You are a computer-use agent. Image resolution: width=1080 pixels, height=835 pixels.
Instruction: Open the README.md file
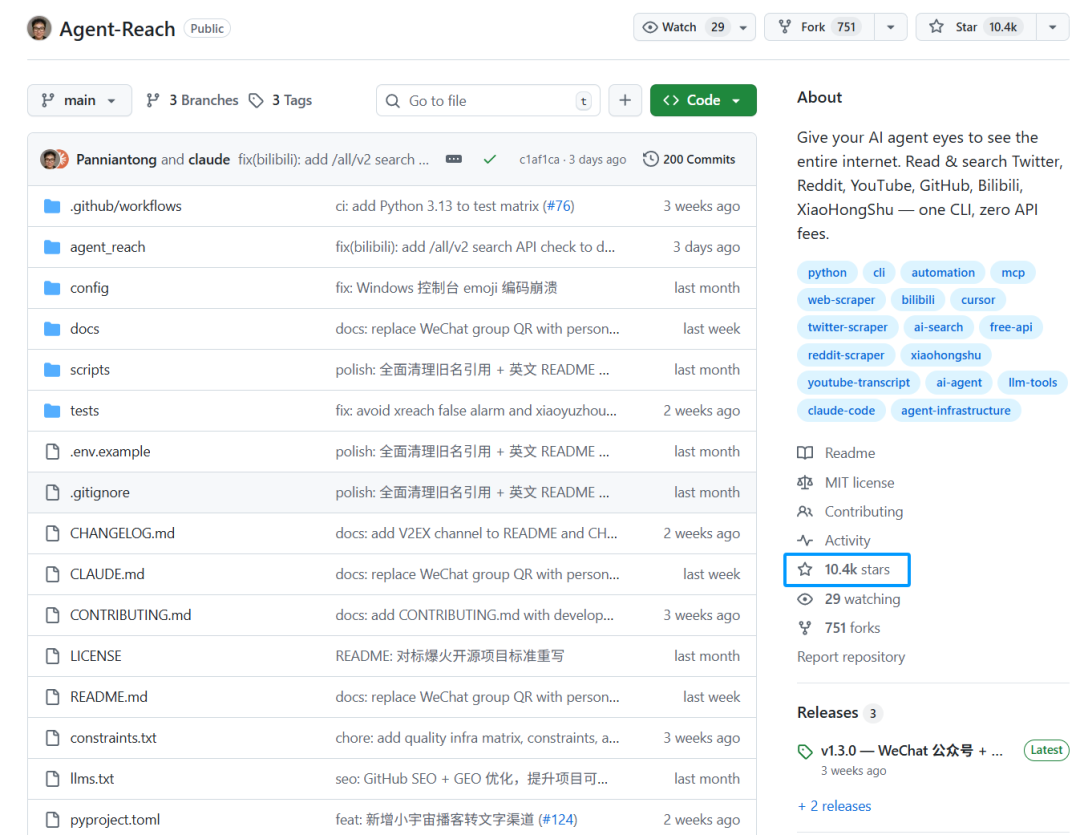pos(108,697)
